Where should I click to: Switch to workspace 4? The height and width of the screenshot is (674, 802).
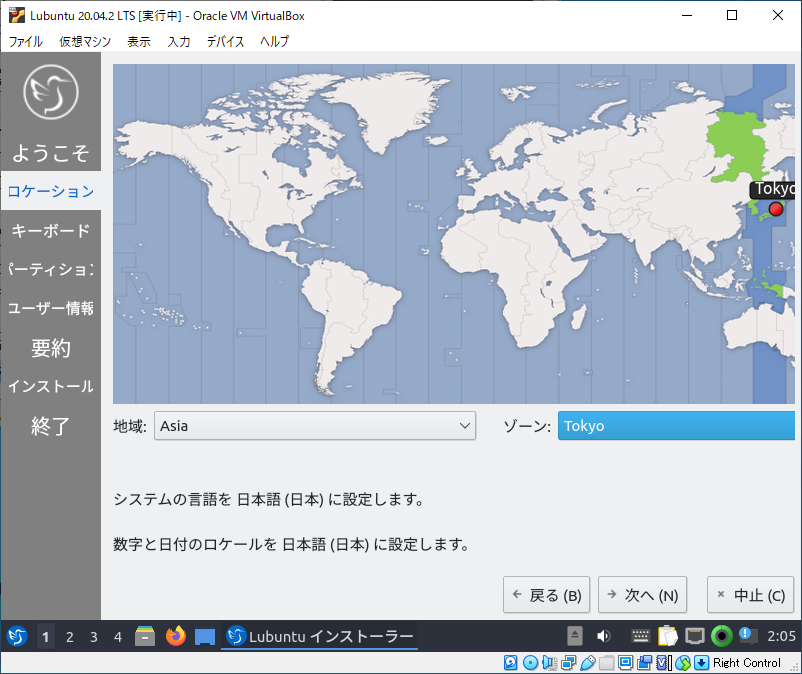click(x=118, y=637)
